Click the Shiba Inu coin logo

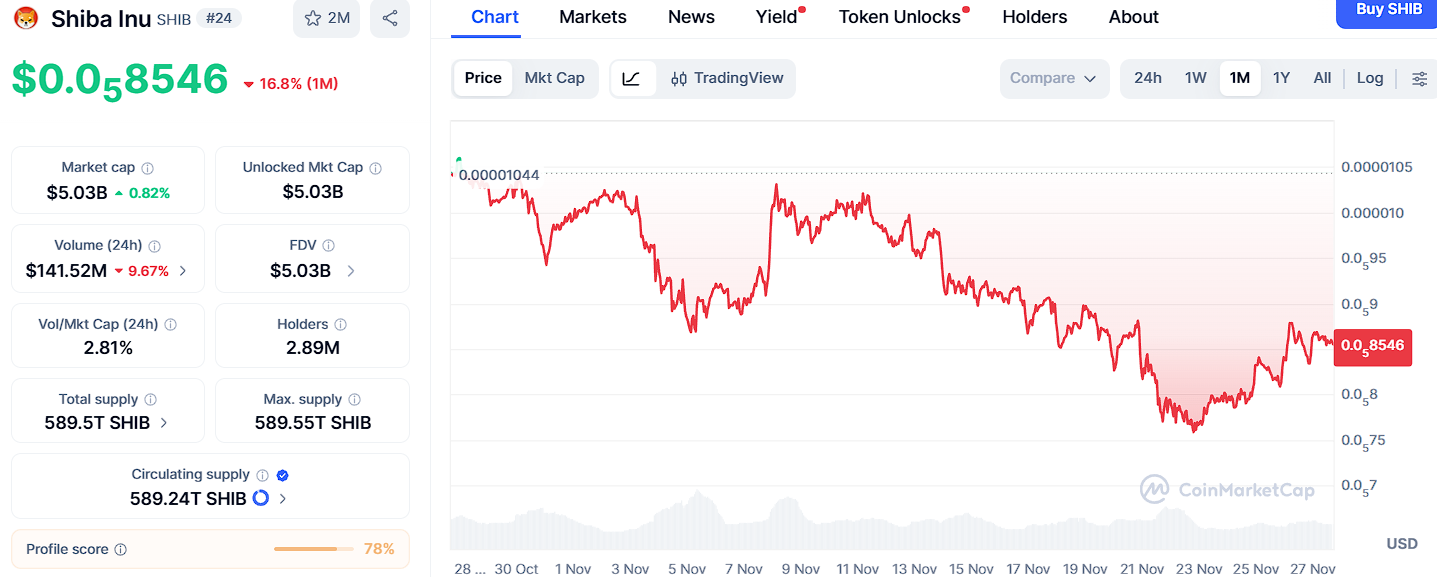tap(26, 18)
